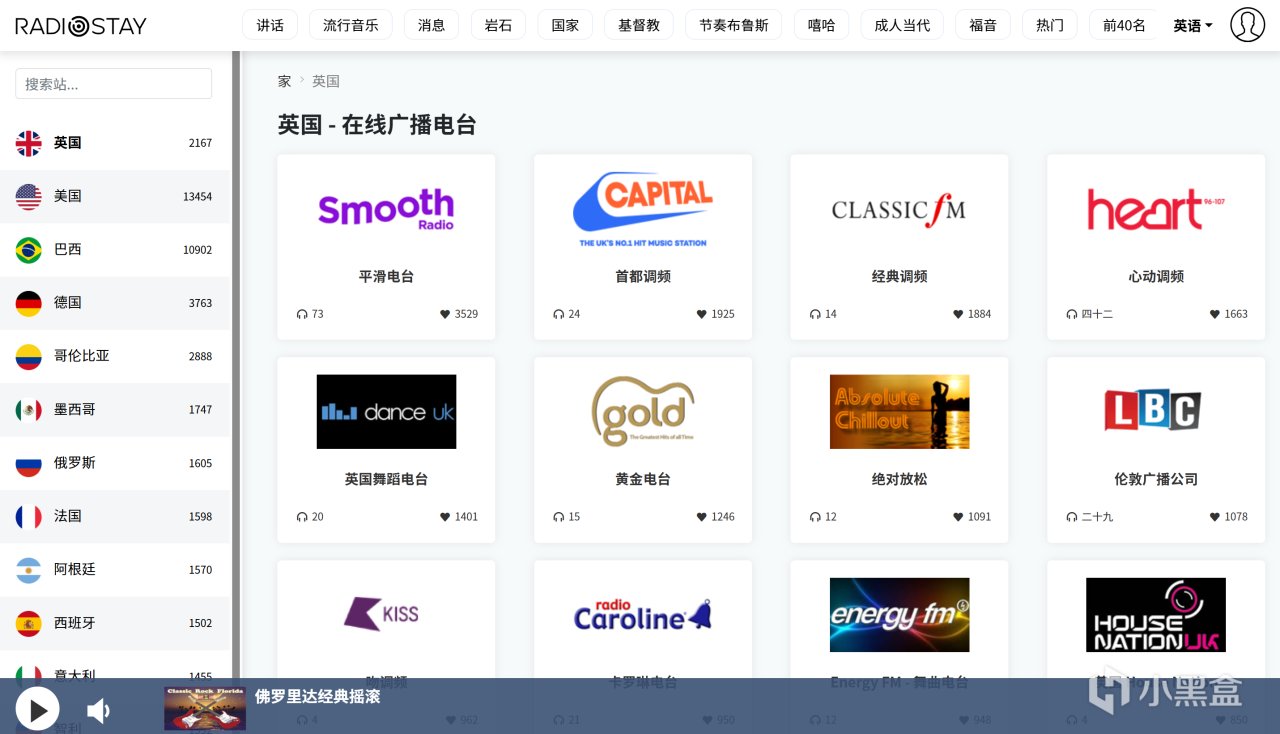
Task: Open the Energy FM logo thumbnail
Action: (x=899, y=615)
